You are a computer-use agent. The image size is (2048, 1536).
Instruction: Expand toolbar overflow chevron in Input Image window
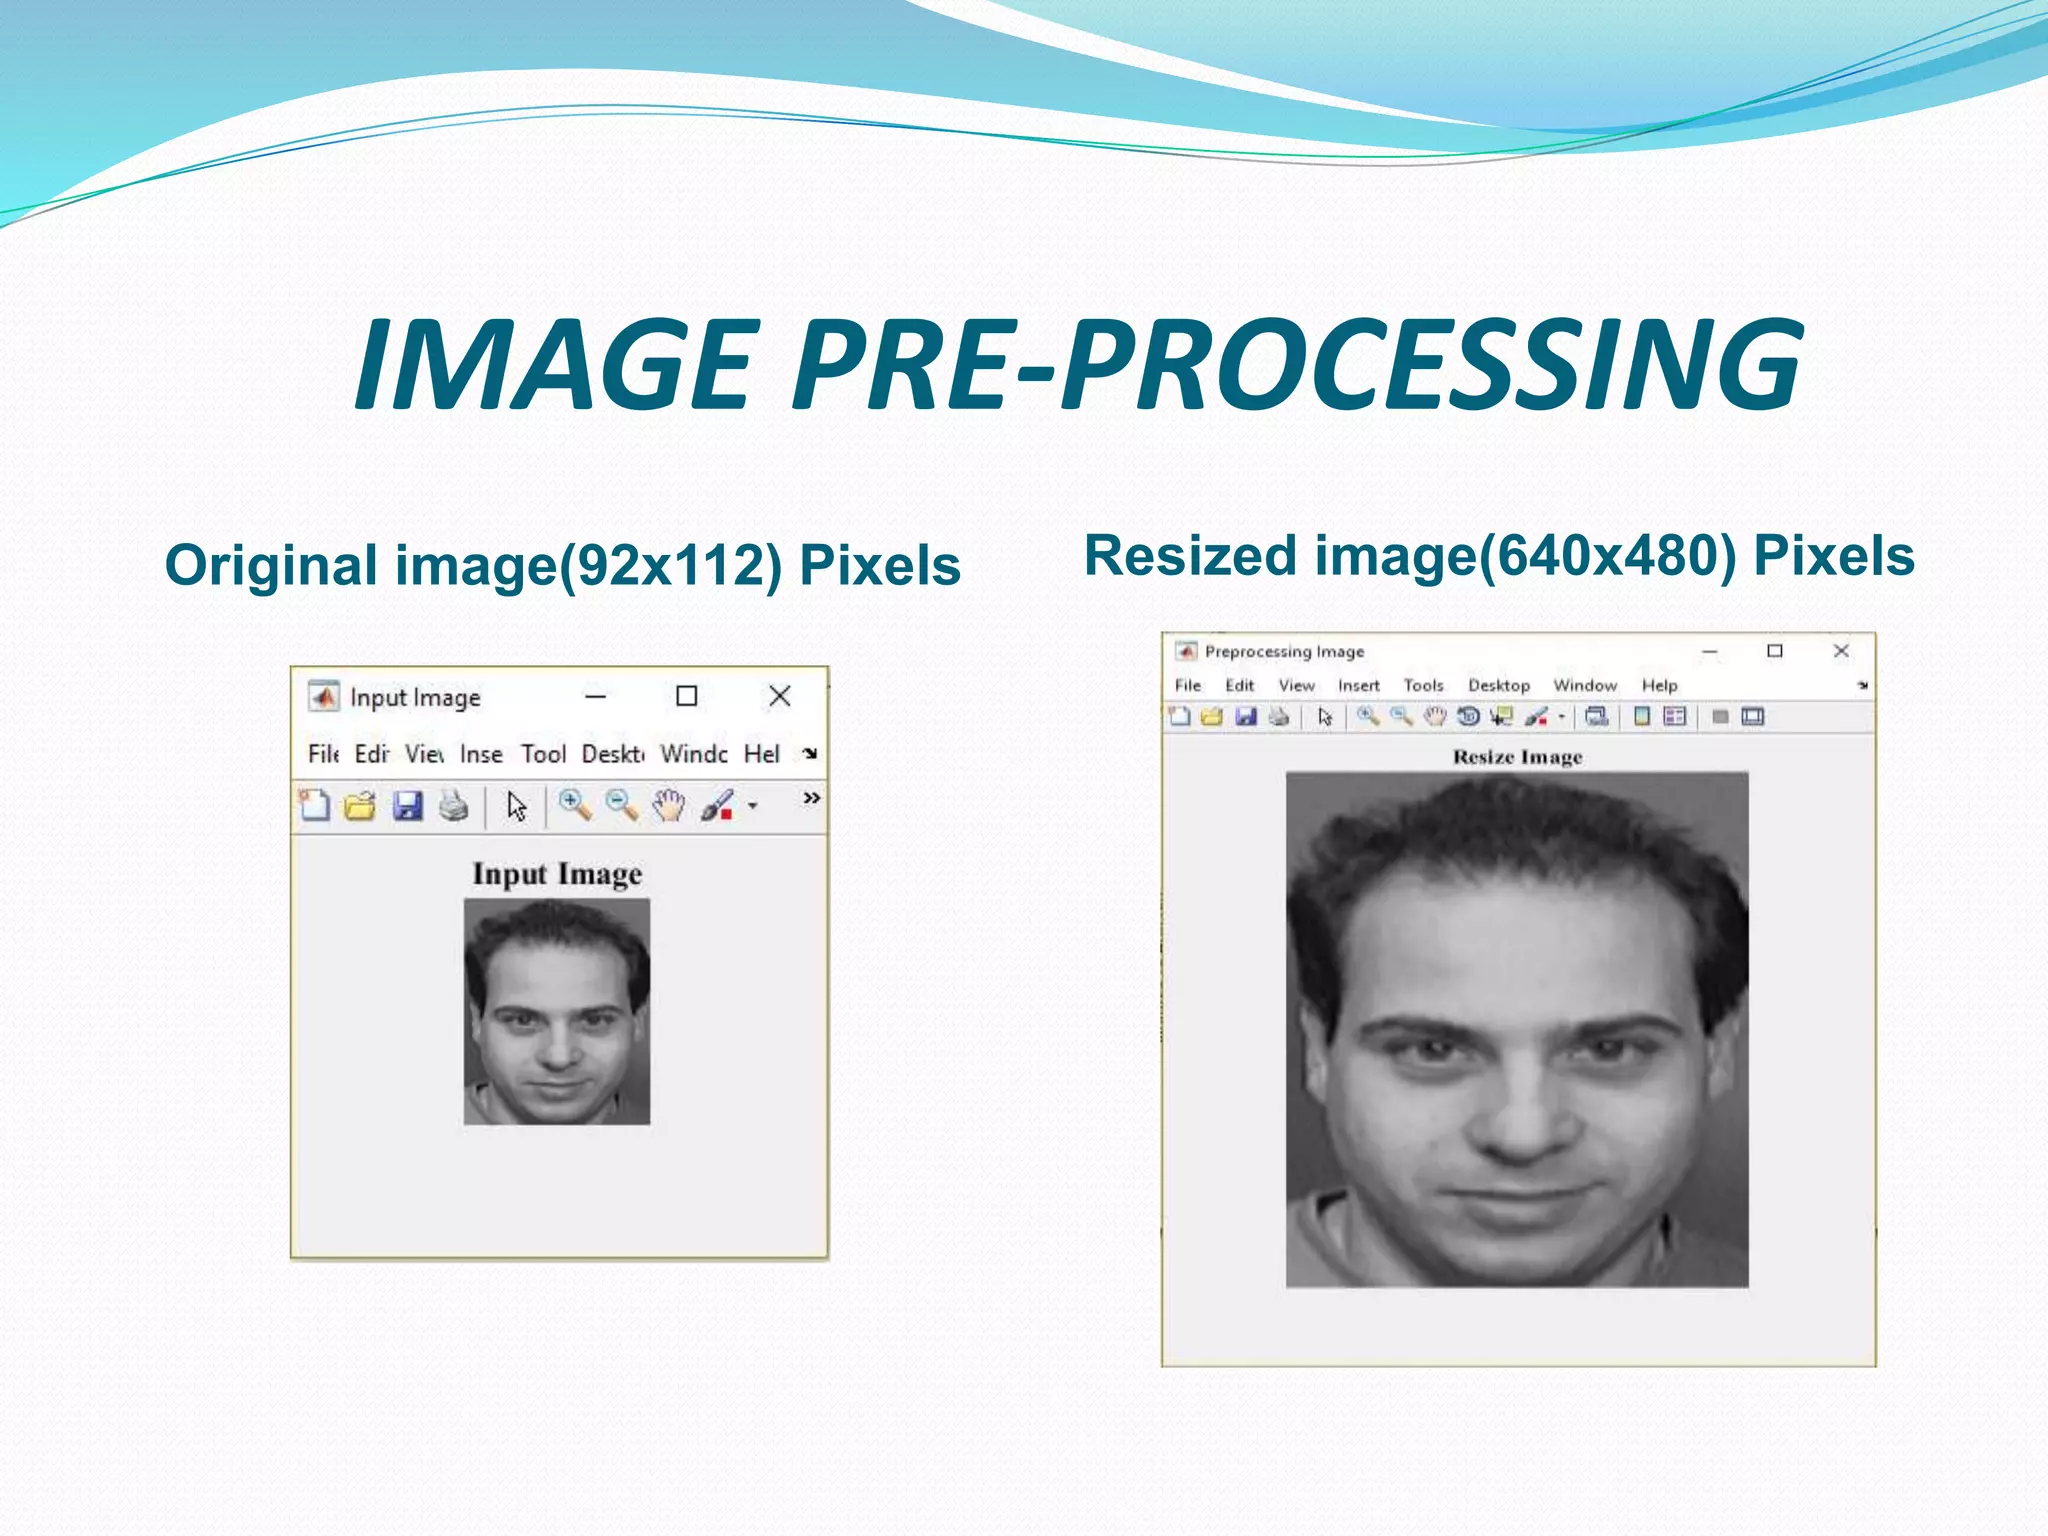[811, 797]
